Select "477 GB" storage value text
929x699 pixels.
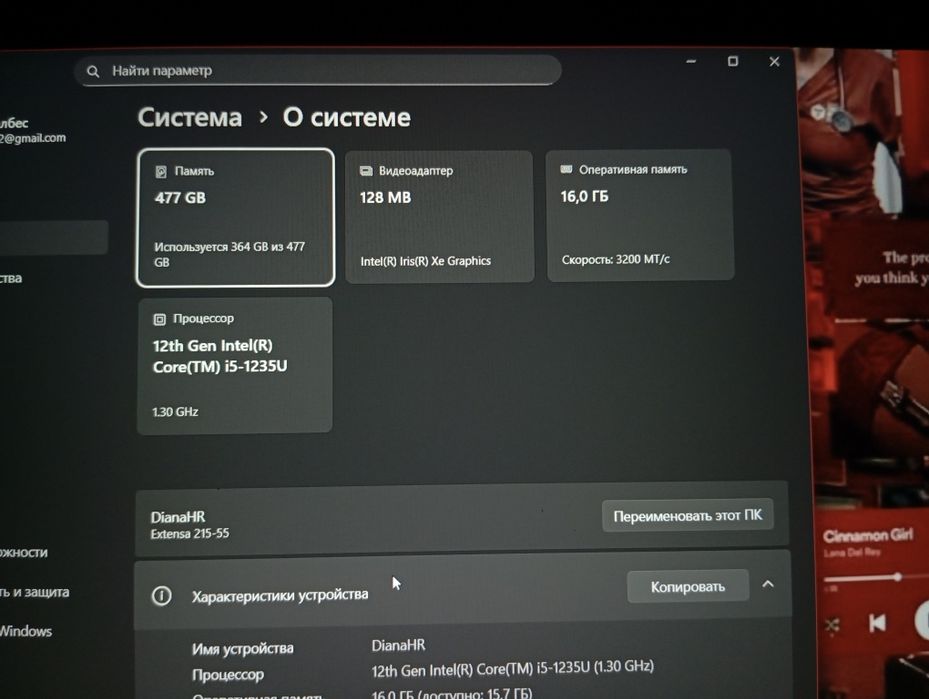[180, 198]
